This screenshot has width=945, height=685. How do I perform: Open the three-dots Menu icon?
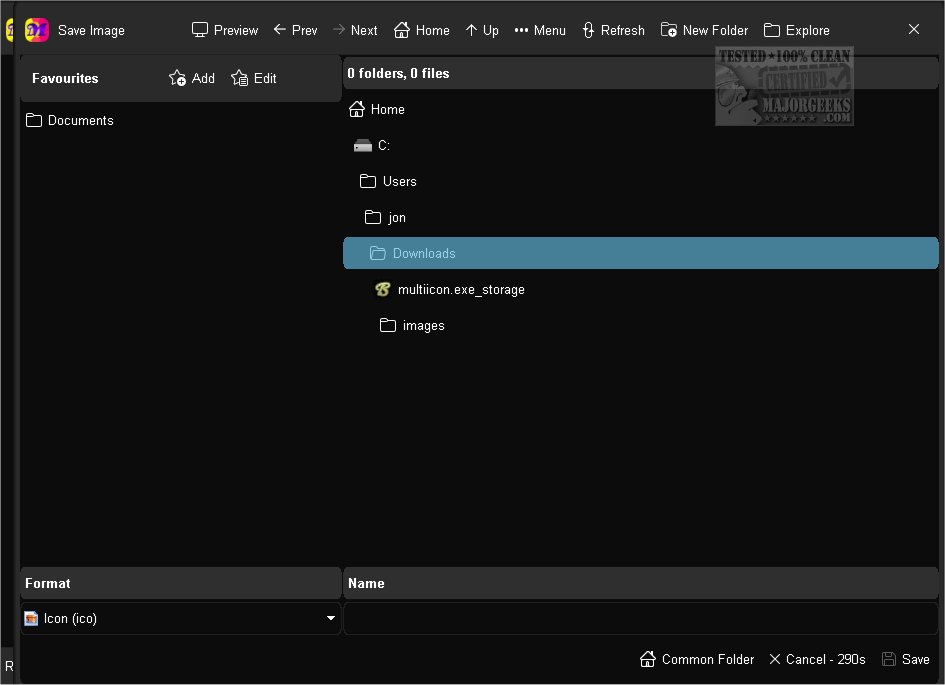pyautogui.click(x=521, y=30)
